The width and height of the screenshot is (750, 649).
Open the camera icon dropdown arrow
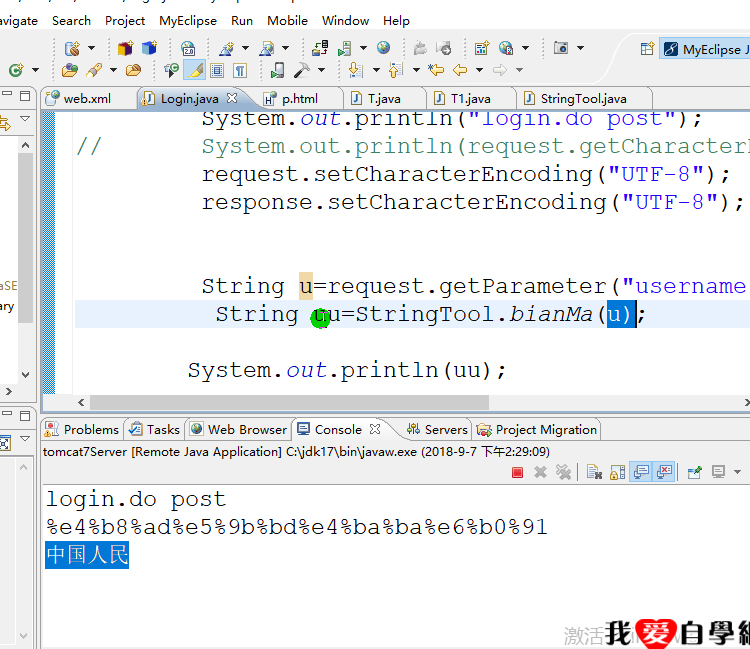(x=581, y=48)
